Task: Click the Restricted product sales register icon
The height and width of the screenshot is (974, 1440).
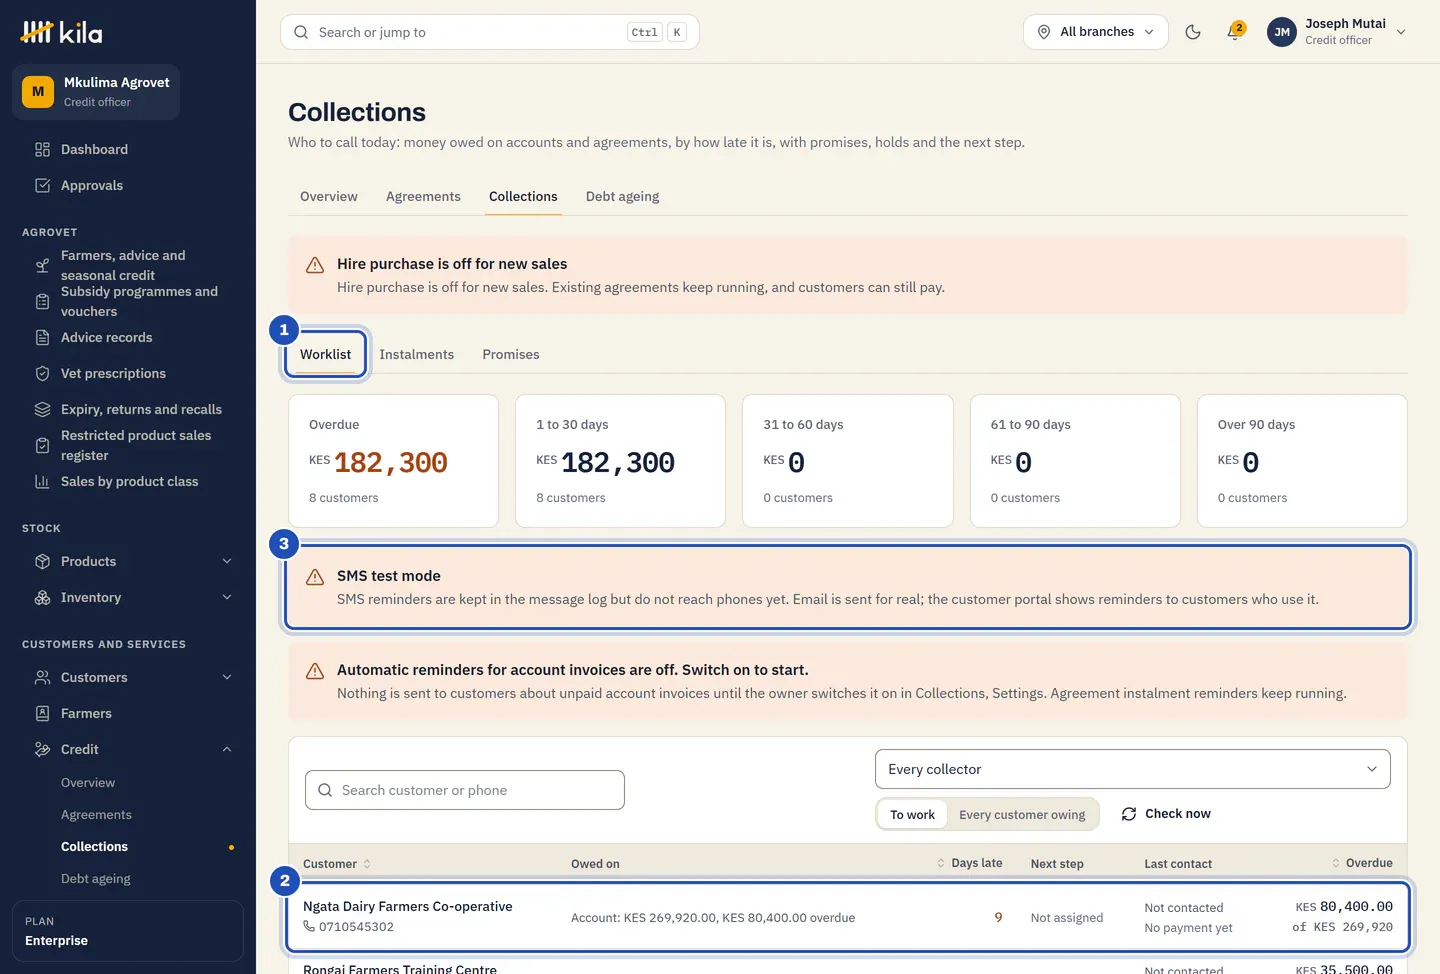Action: tap(42, 446)
